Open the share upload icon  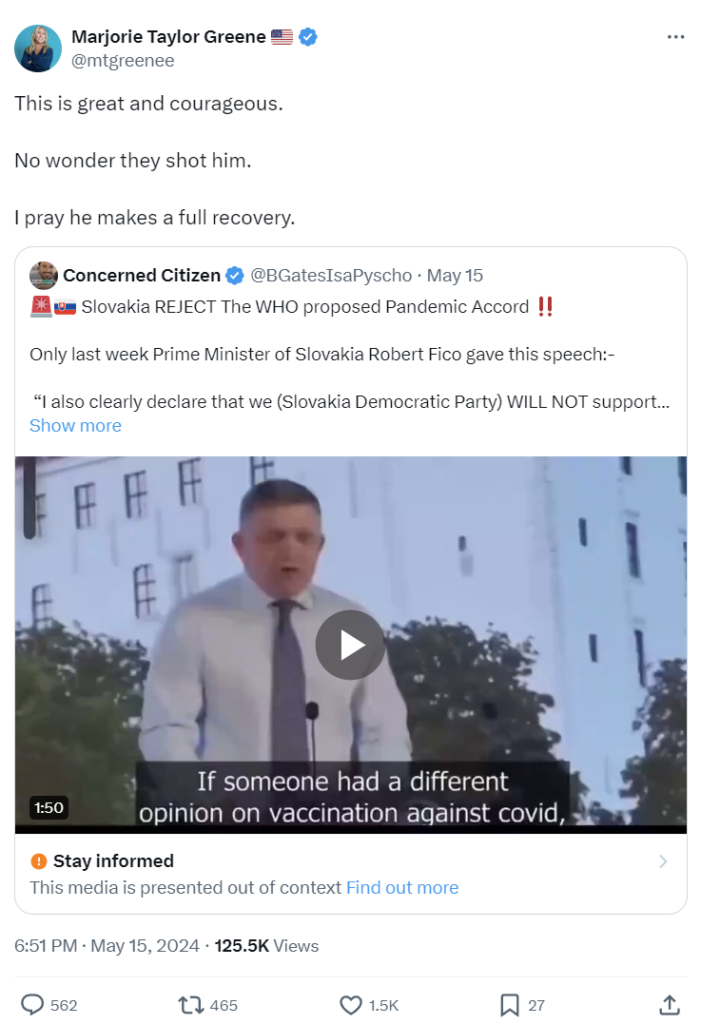pyautogui.click(x=670, y=1004)
